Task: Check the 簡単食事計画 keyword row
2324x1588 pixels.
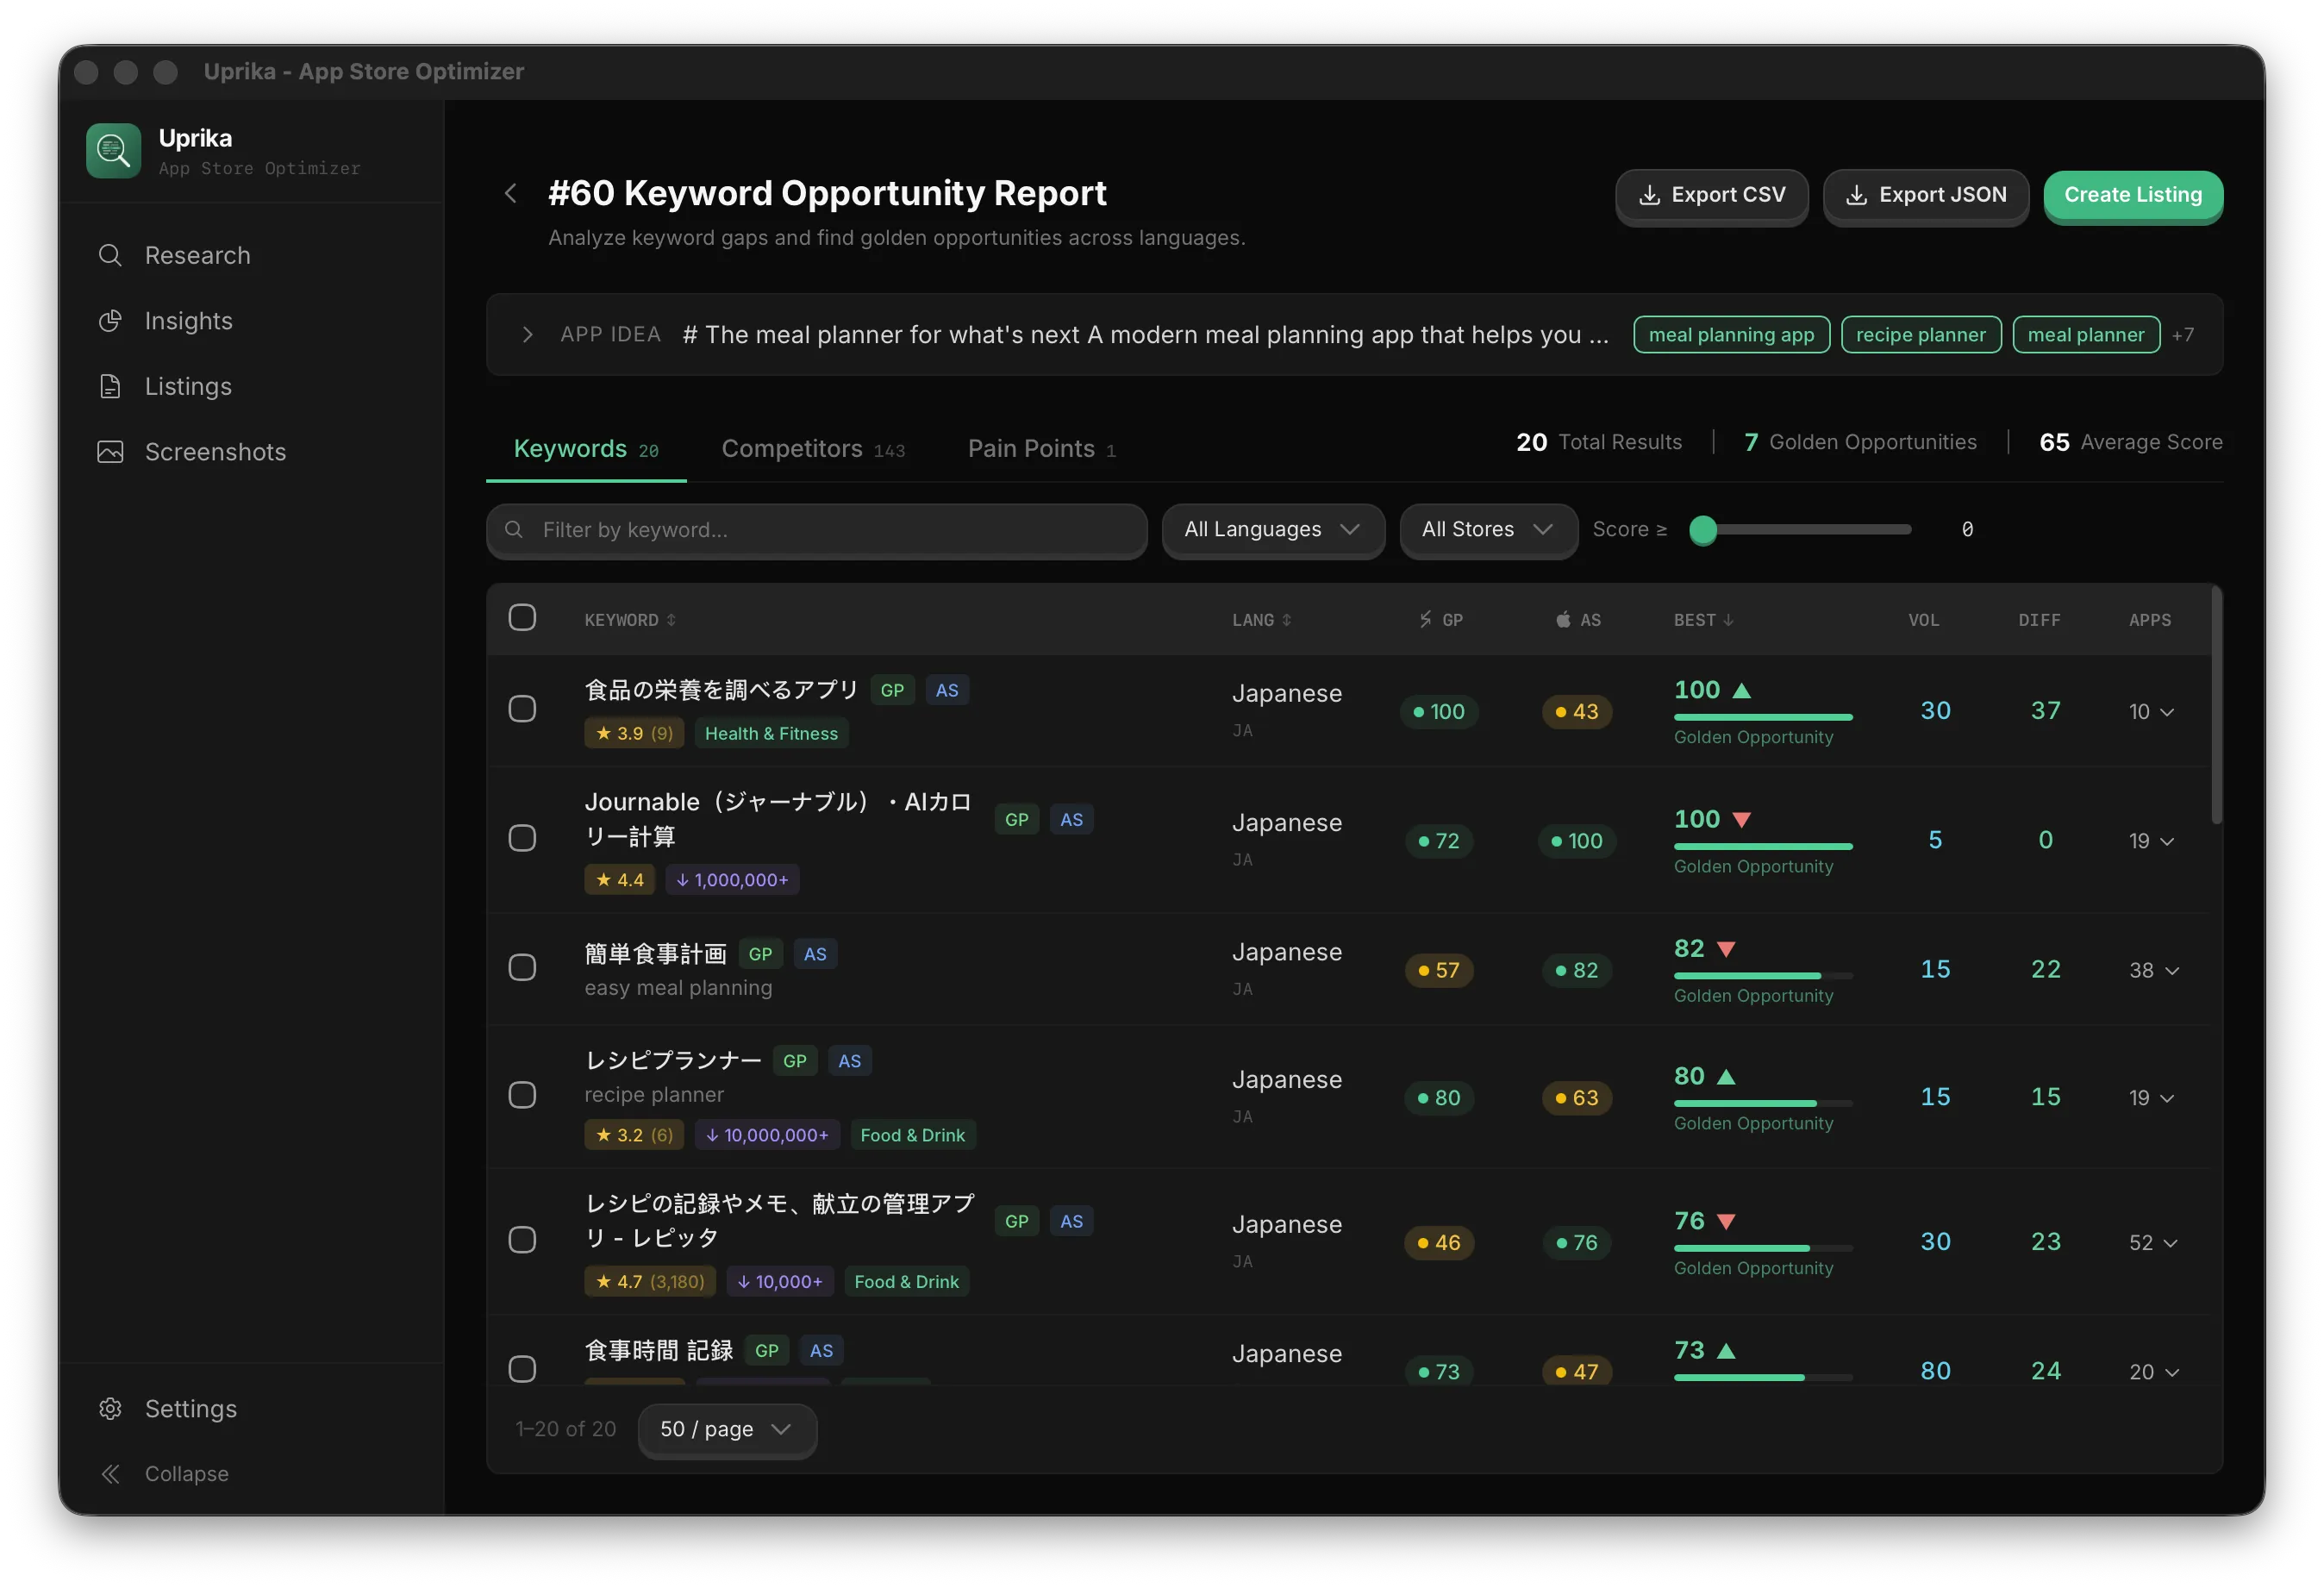Action: (x=522, y=967)
